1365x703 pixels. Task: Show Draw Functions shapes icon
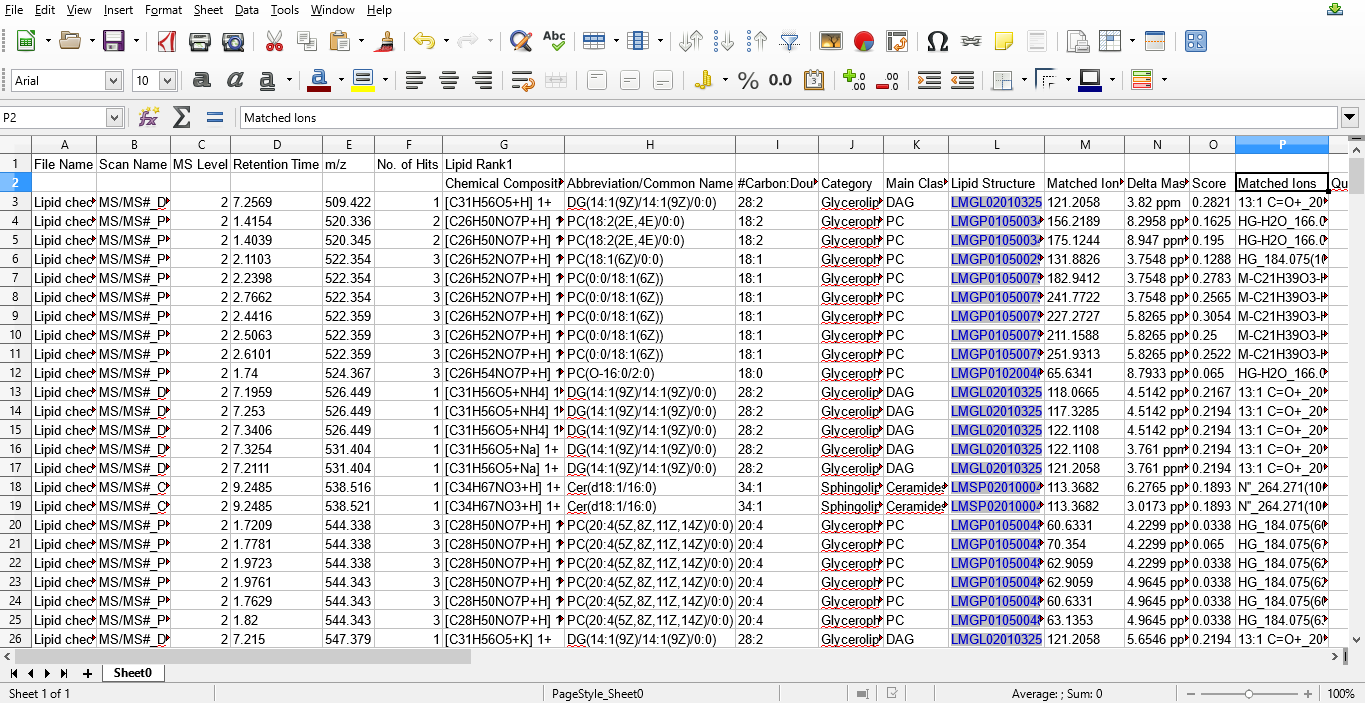tap(1195, 41)
